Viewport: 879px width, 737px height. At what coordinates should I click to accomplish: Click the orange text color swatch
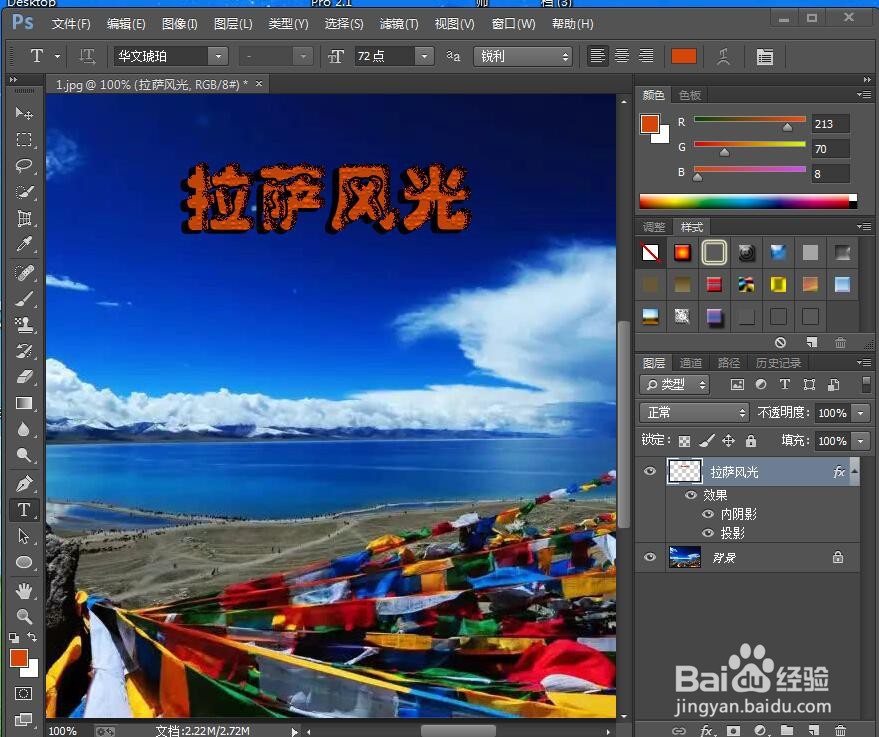coord(684,57)
